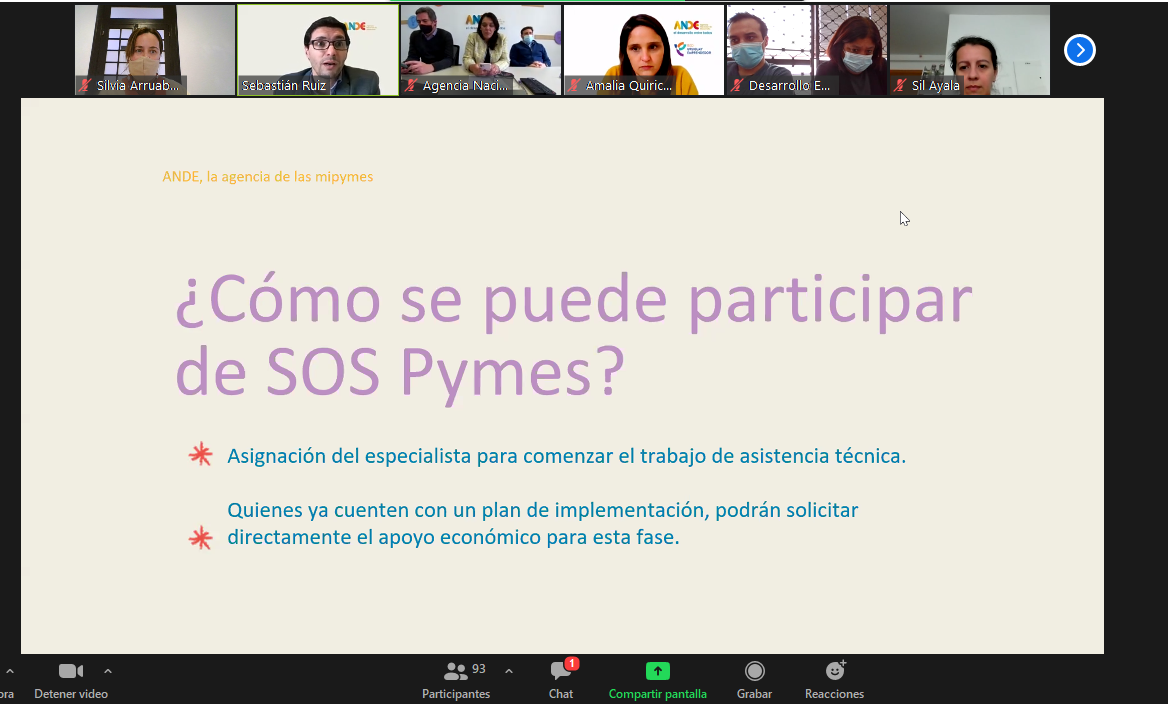Show next page of participant thumbnails
This screenshot has height=704, width=1168.
(x=1079, y=50)
